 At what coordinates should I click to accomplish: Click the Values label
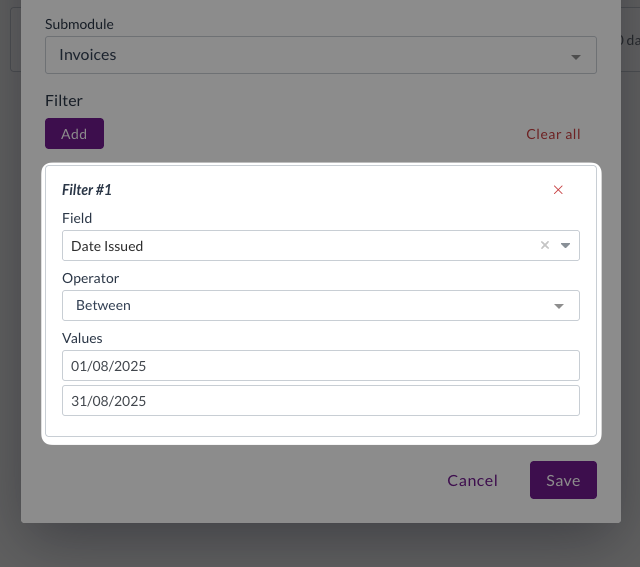82,338
